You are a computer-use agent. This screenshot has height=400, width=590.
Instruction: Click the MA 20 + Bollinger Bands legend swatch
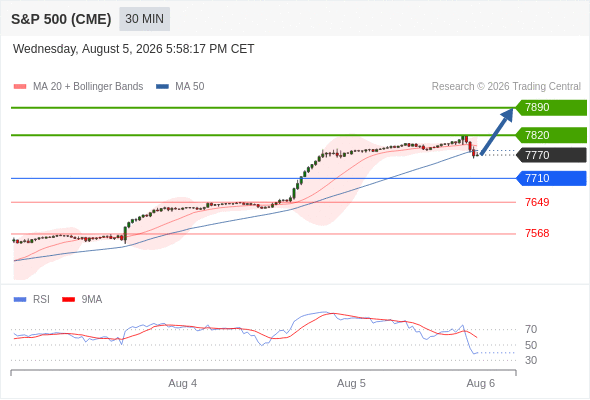20,87
